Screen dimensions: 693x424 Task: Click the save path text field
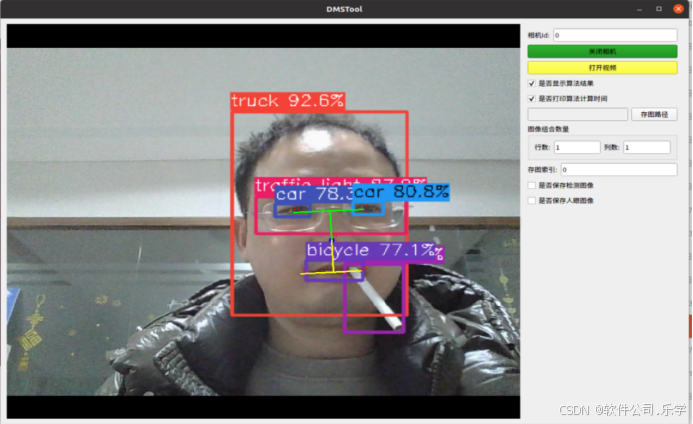tap(577, 114)
